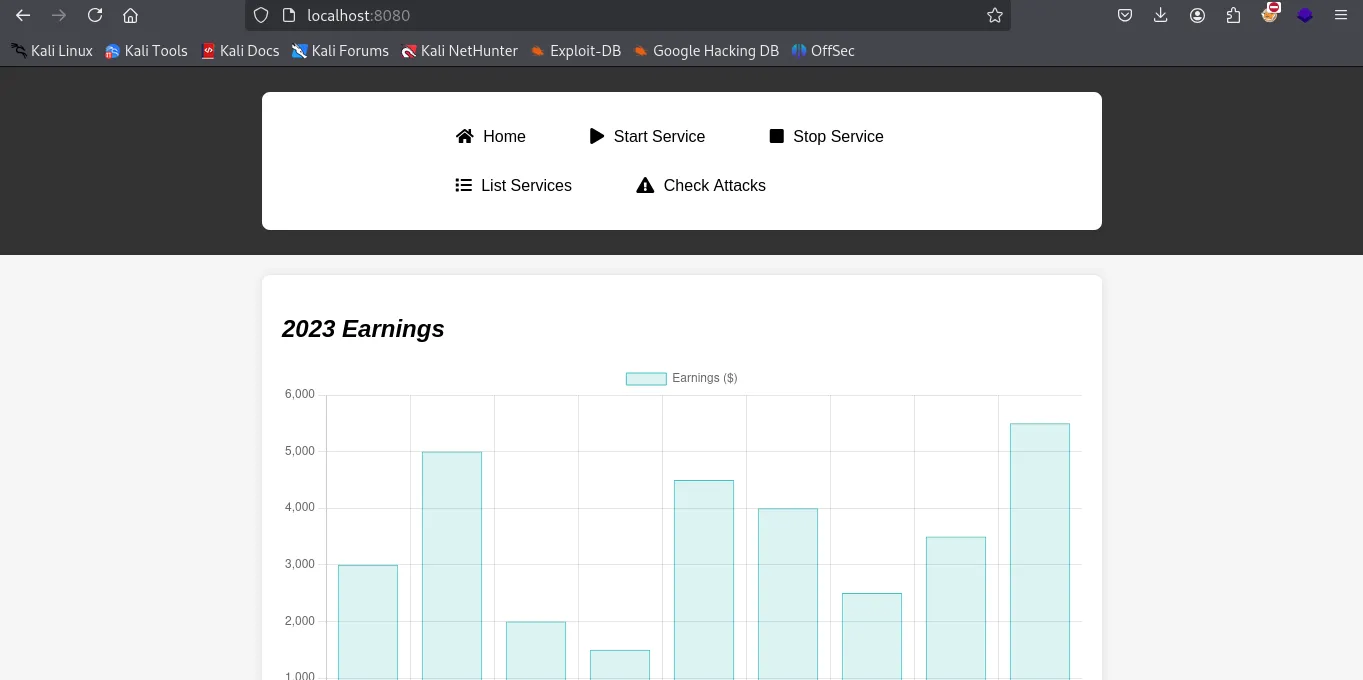Click the browser forward arrow

59,15
